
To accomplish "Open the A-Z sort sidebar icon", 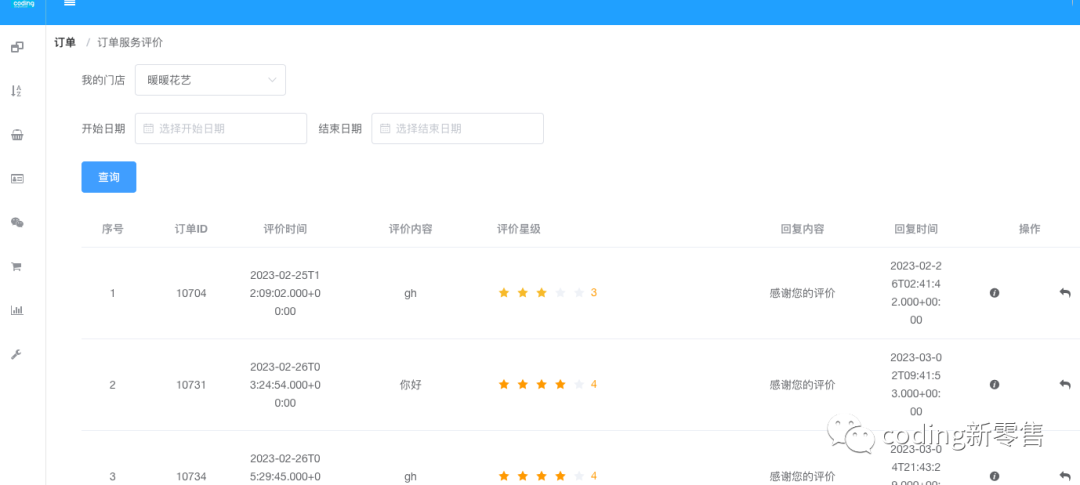I will click(x=17, y=91).
